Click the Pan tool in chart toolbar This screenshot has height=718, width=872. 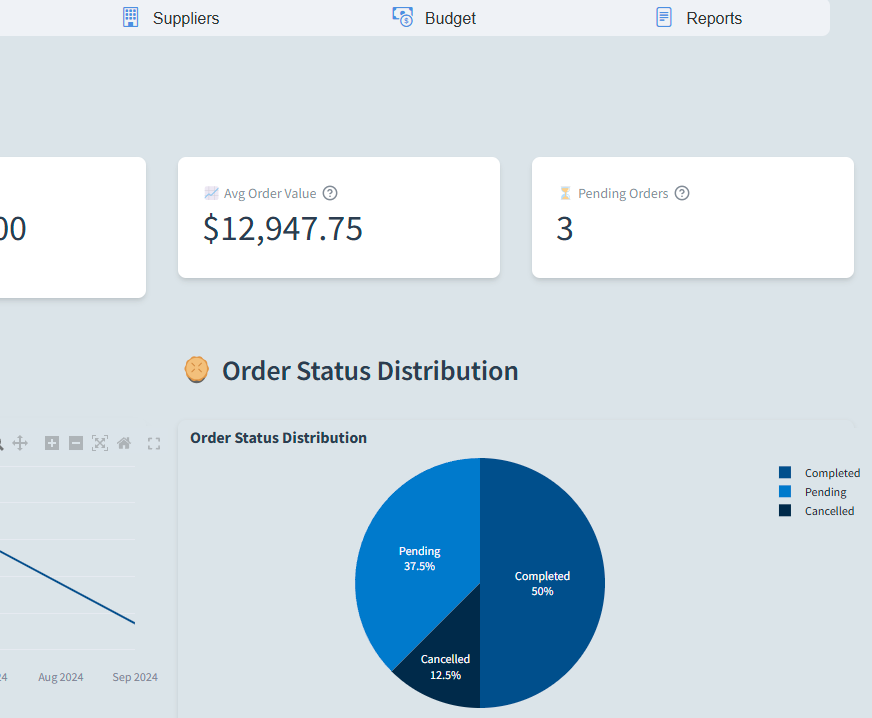pyautogui.click(x=20, y=443)
